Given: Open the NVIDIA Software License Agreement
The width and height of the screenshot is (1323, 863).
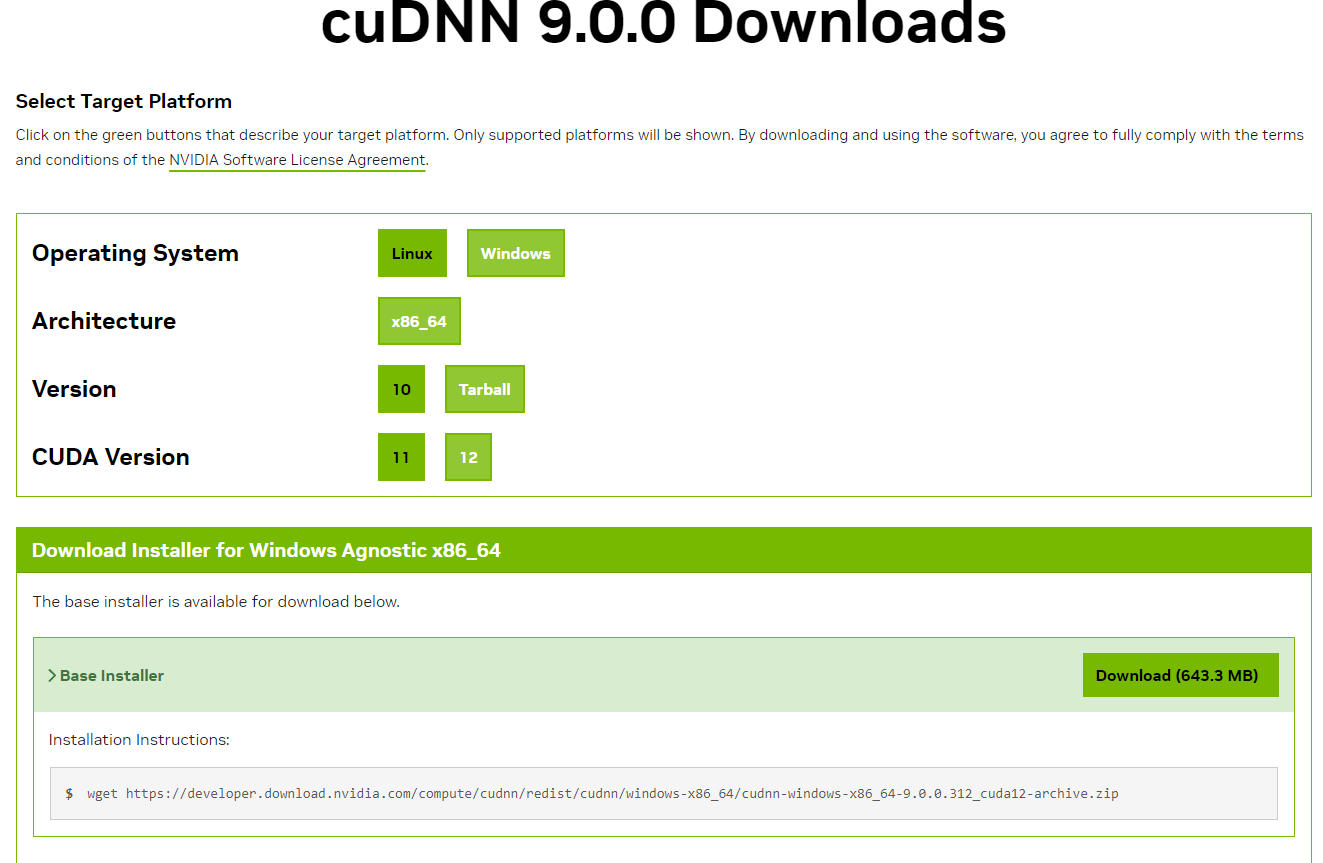Looking at the screenshot, I should pos(296,160).
